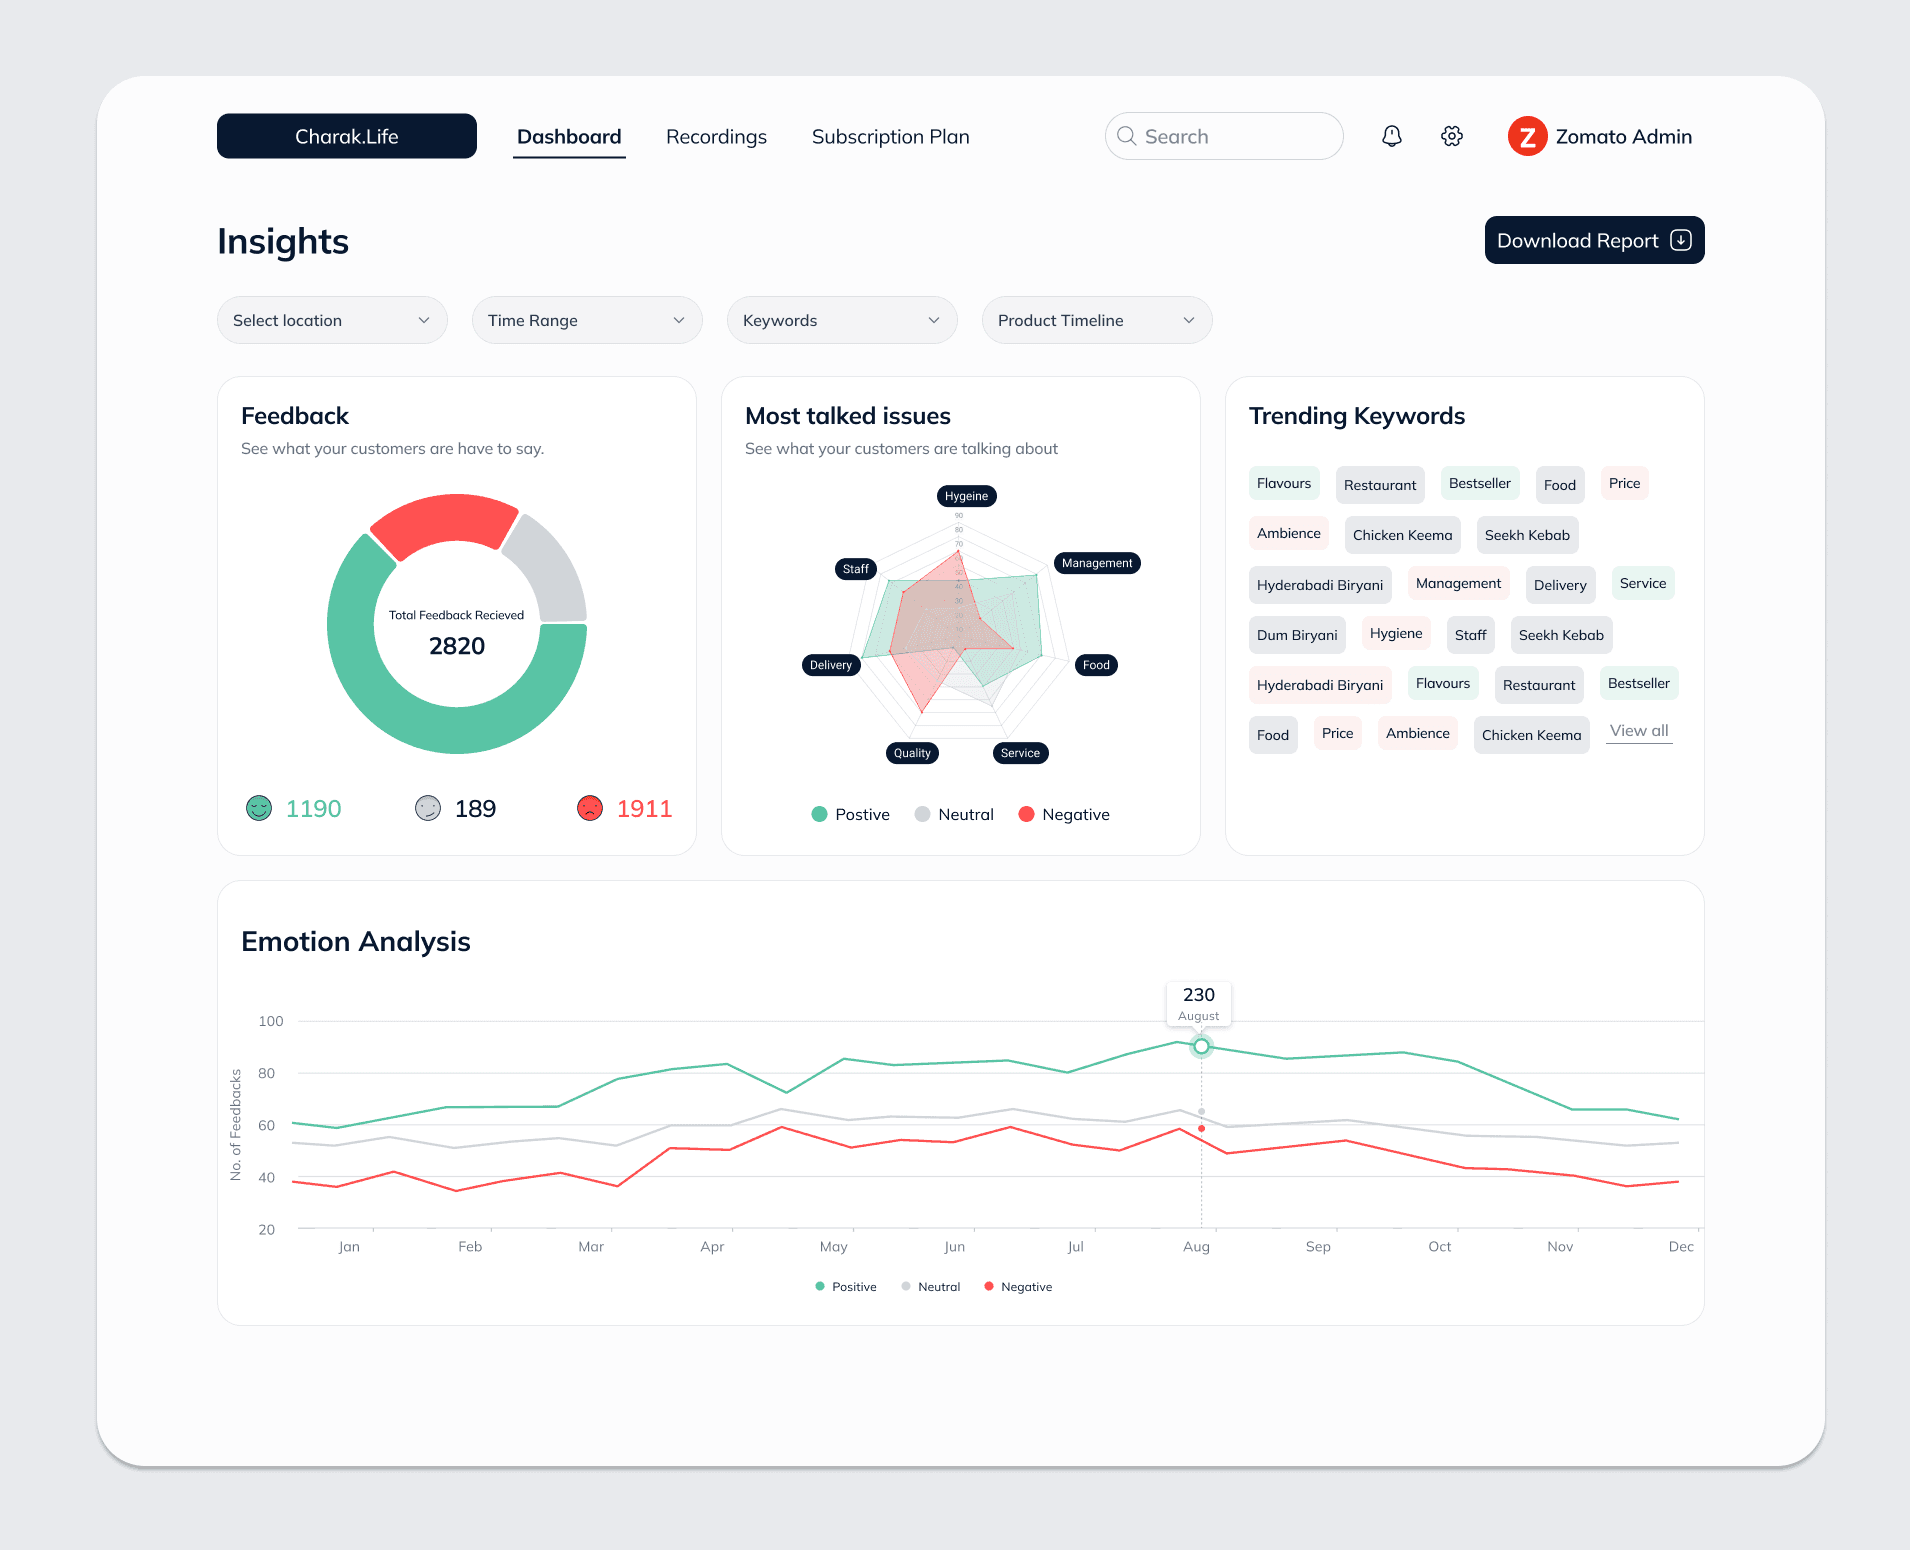
Task: Click the Delivery keyword tag
Action: [1560, 585]
